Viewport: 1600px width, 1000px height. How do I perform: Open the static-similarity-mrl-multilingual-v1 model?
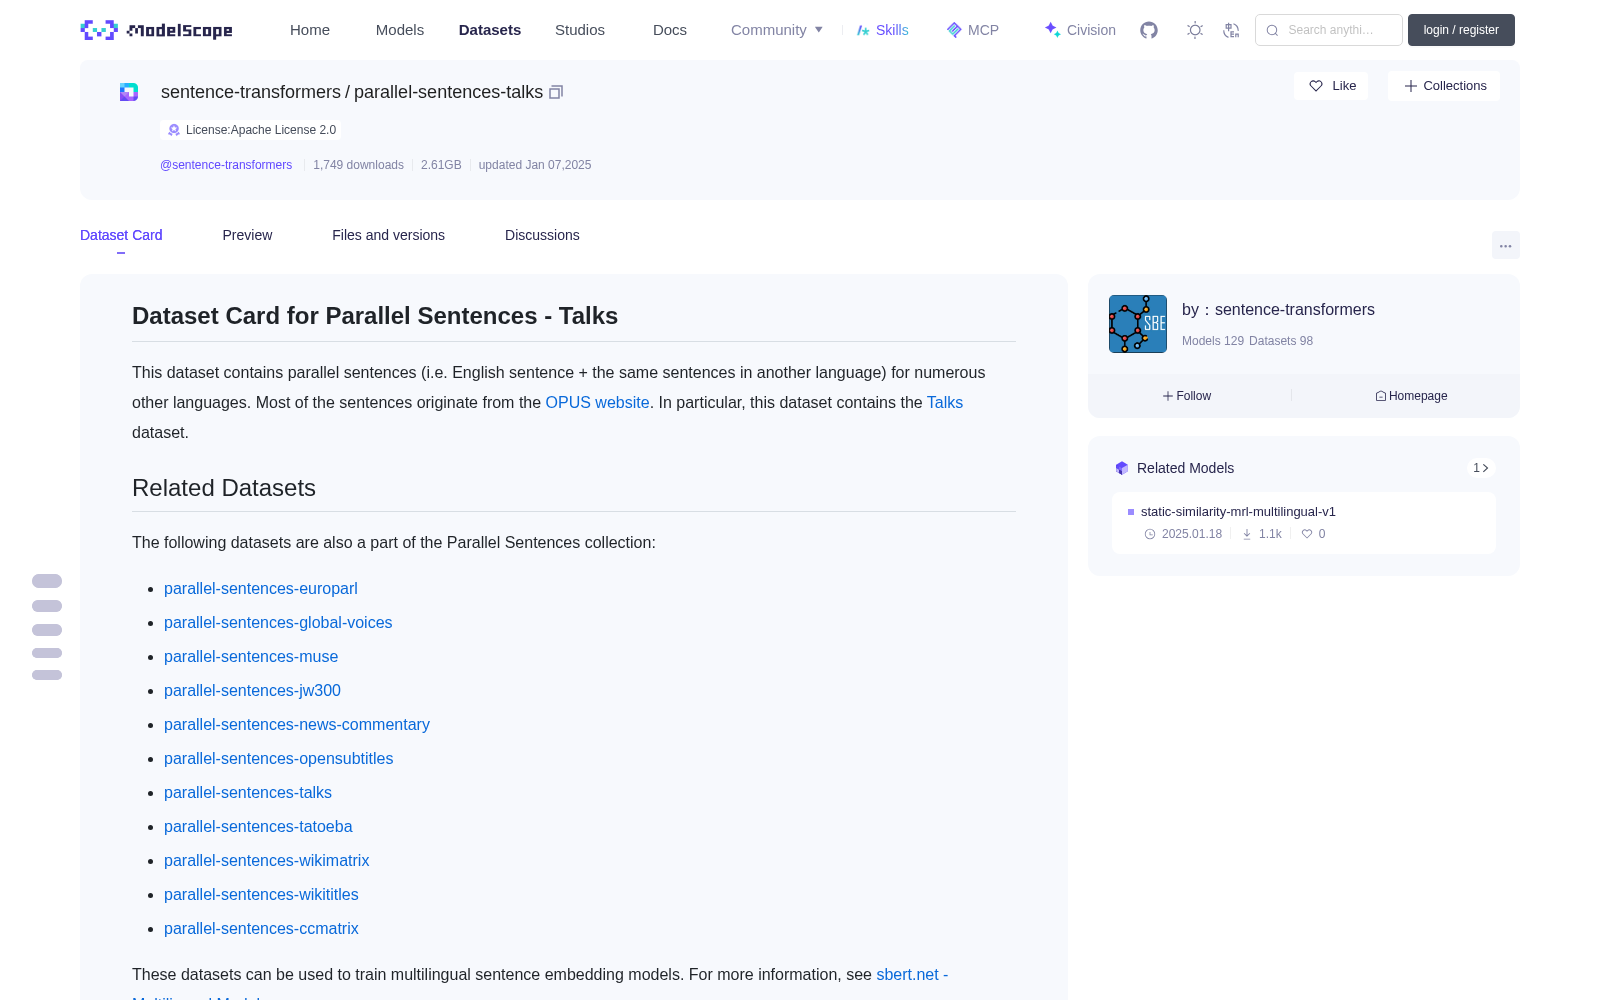1238,512
